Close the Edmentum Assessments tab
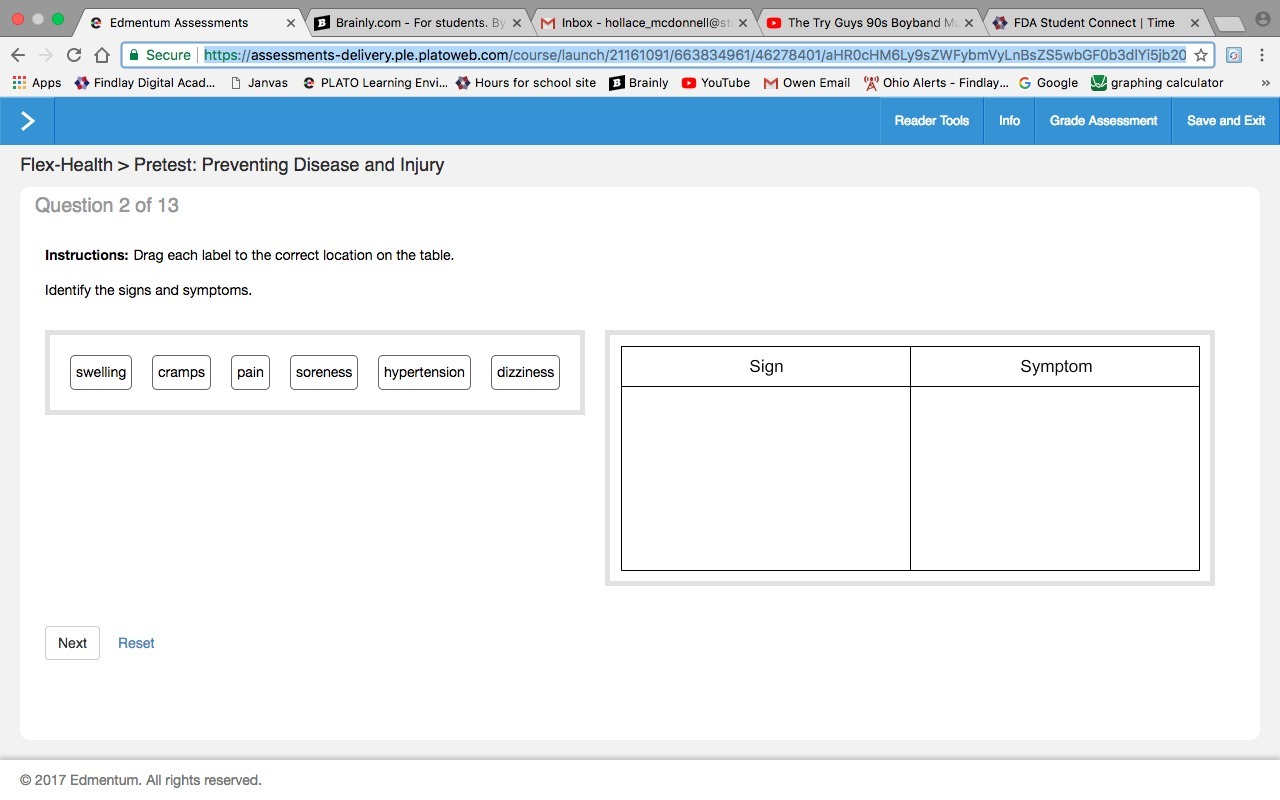Image resolution: width=1280 pixels, height=800 pixels. click(x=291, y=22)
